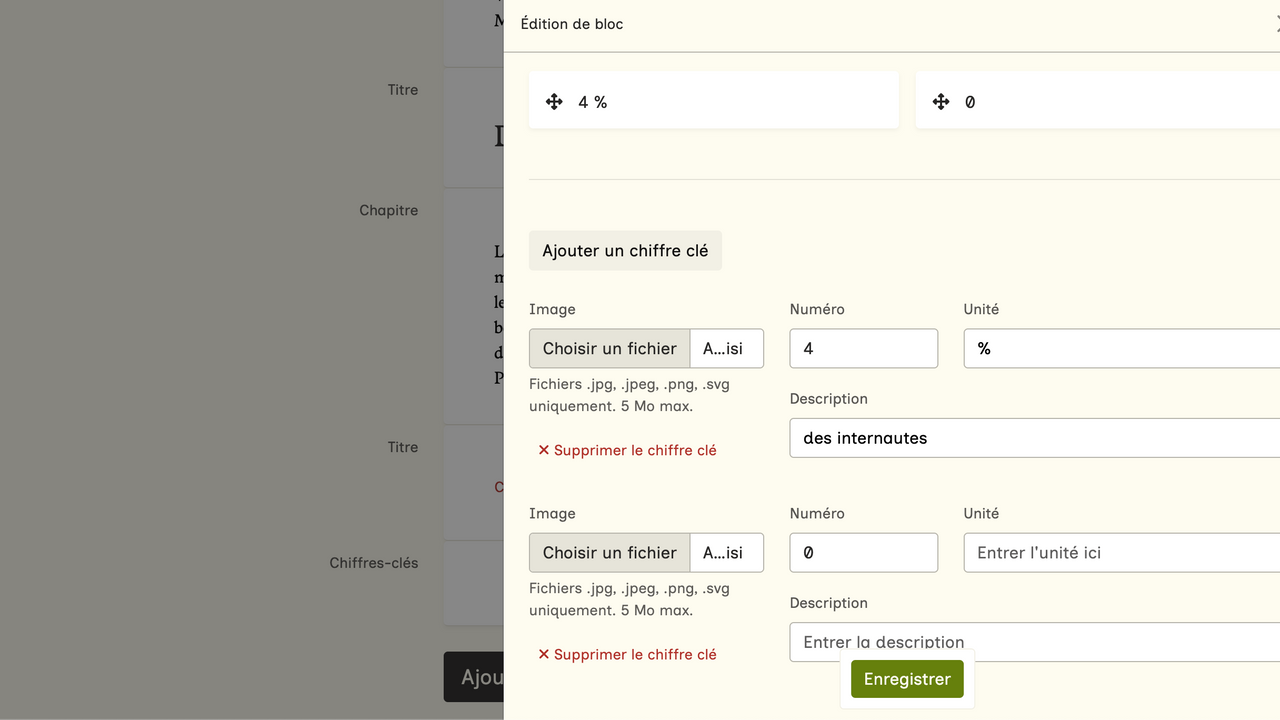Click "Ajouter un chiffre clé" button

[625, 251]
